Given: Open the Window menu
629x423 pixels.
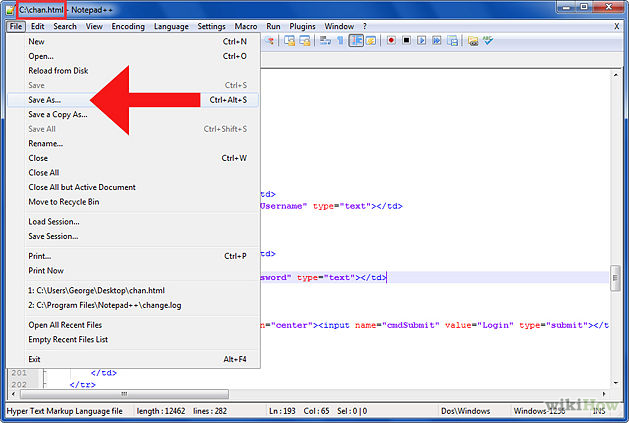Looking at the screenshot, I should pos(339,26).
